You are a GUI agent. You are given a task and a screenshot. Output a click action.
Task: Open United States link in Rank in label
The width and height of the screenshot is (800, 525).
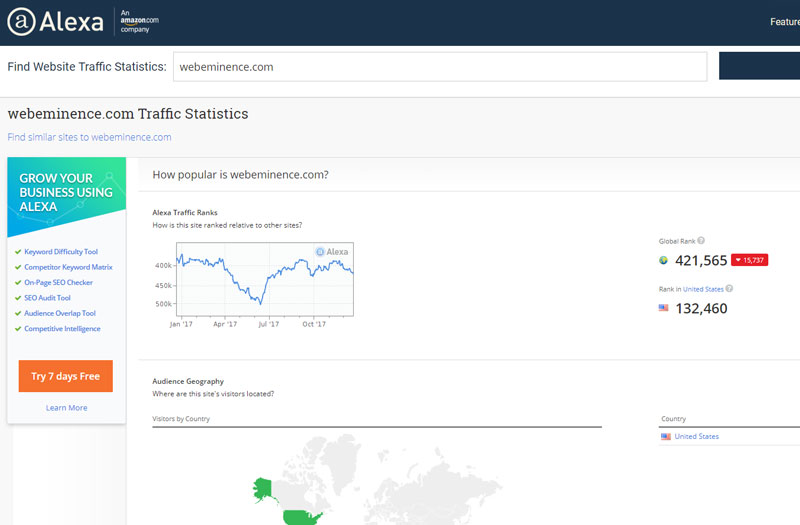[x=703, y=289]
